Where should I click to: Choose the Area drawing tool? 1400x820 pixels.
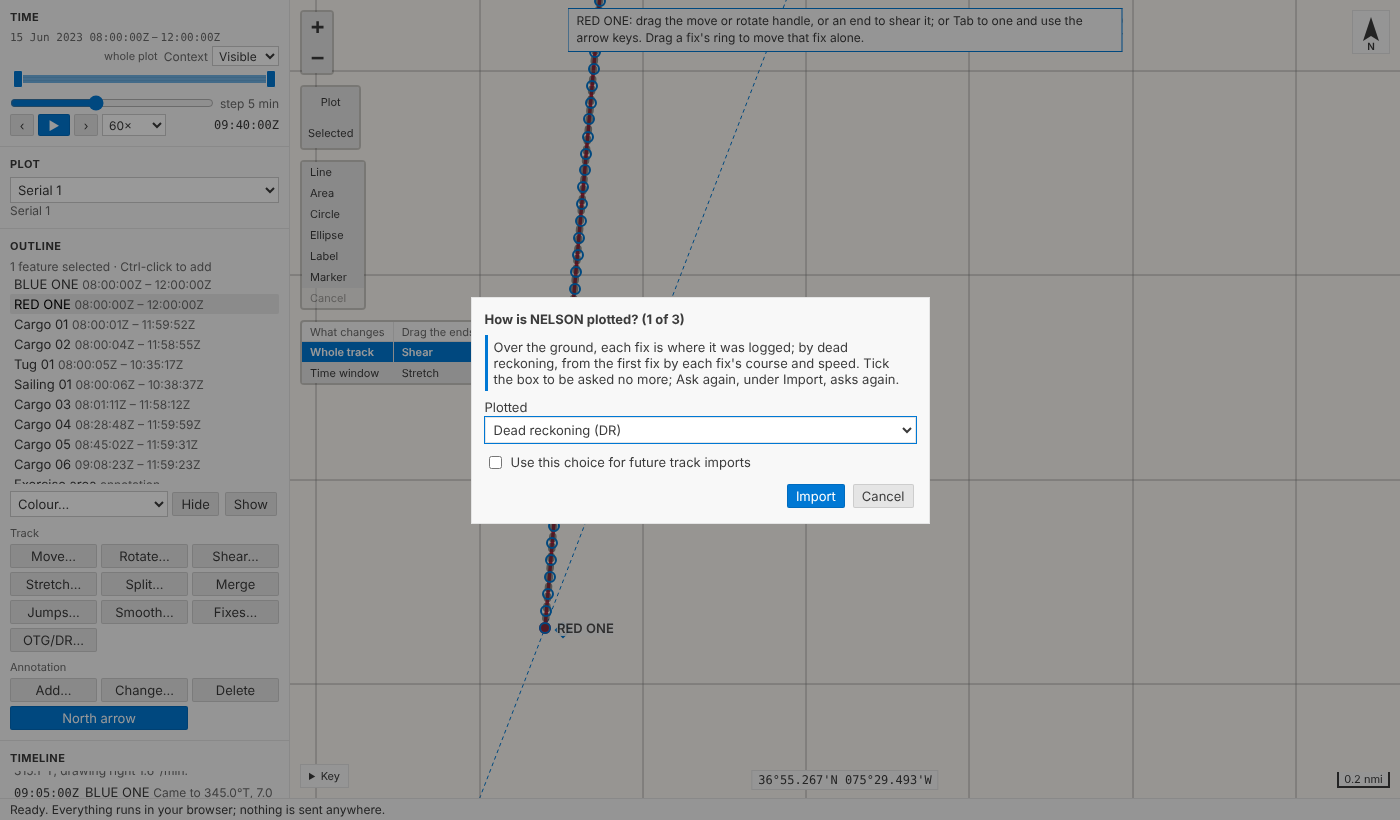click(333, 193)
